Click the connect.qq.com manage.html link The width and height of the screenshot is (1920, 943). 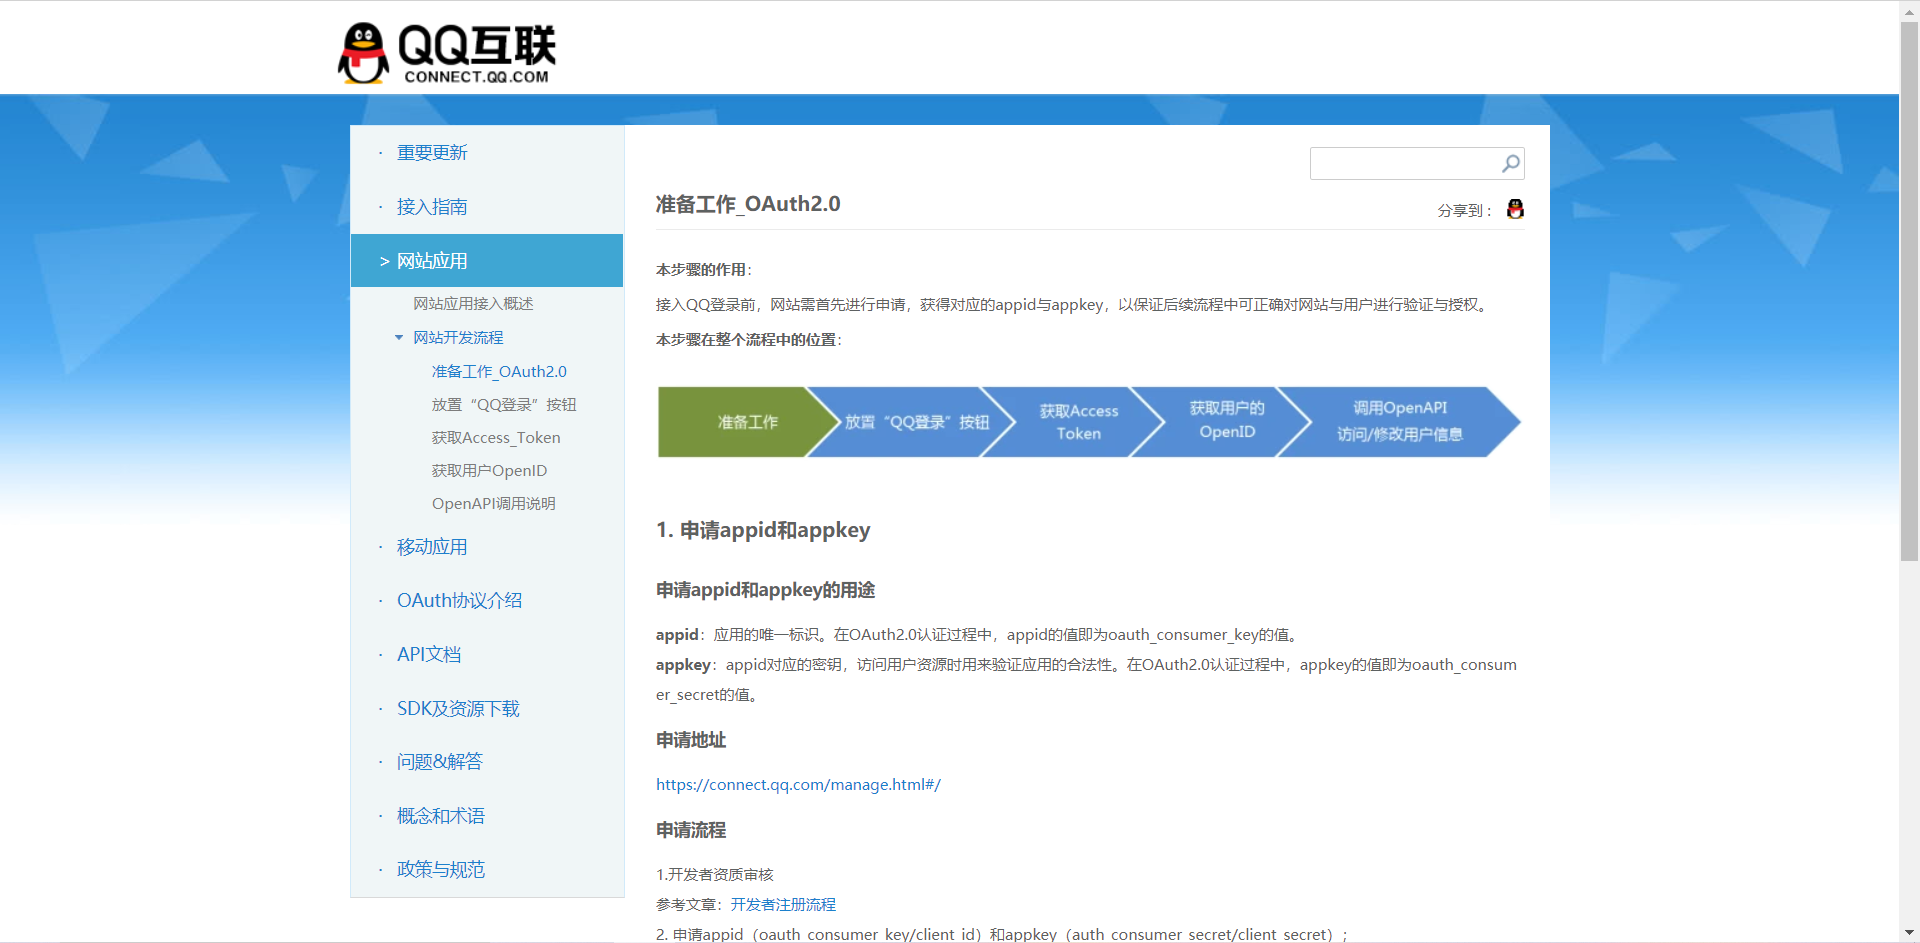pos(798,785)
